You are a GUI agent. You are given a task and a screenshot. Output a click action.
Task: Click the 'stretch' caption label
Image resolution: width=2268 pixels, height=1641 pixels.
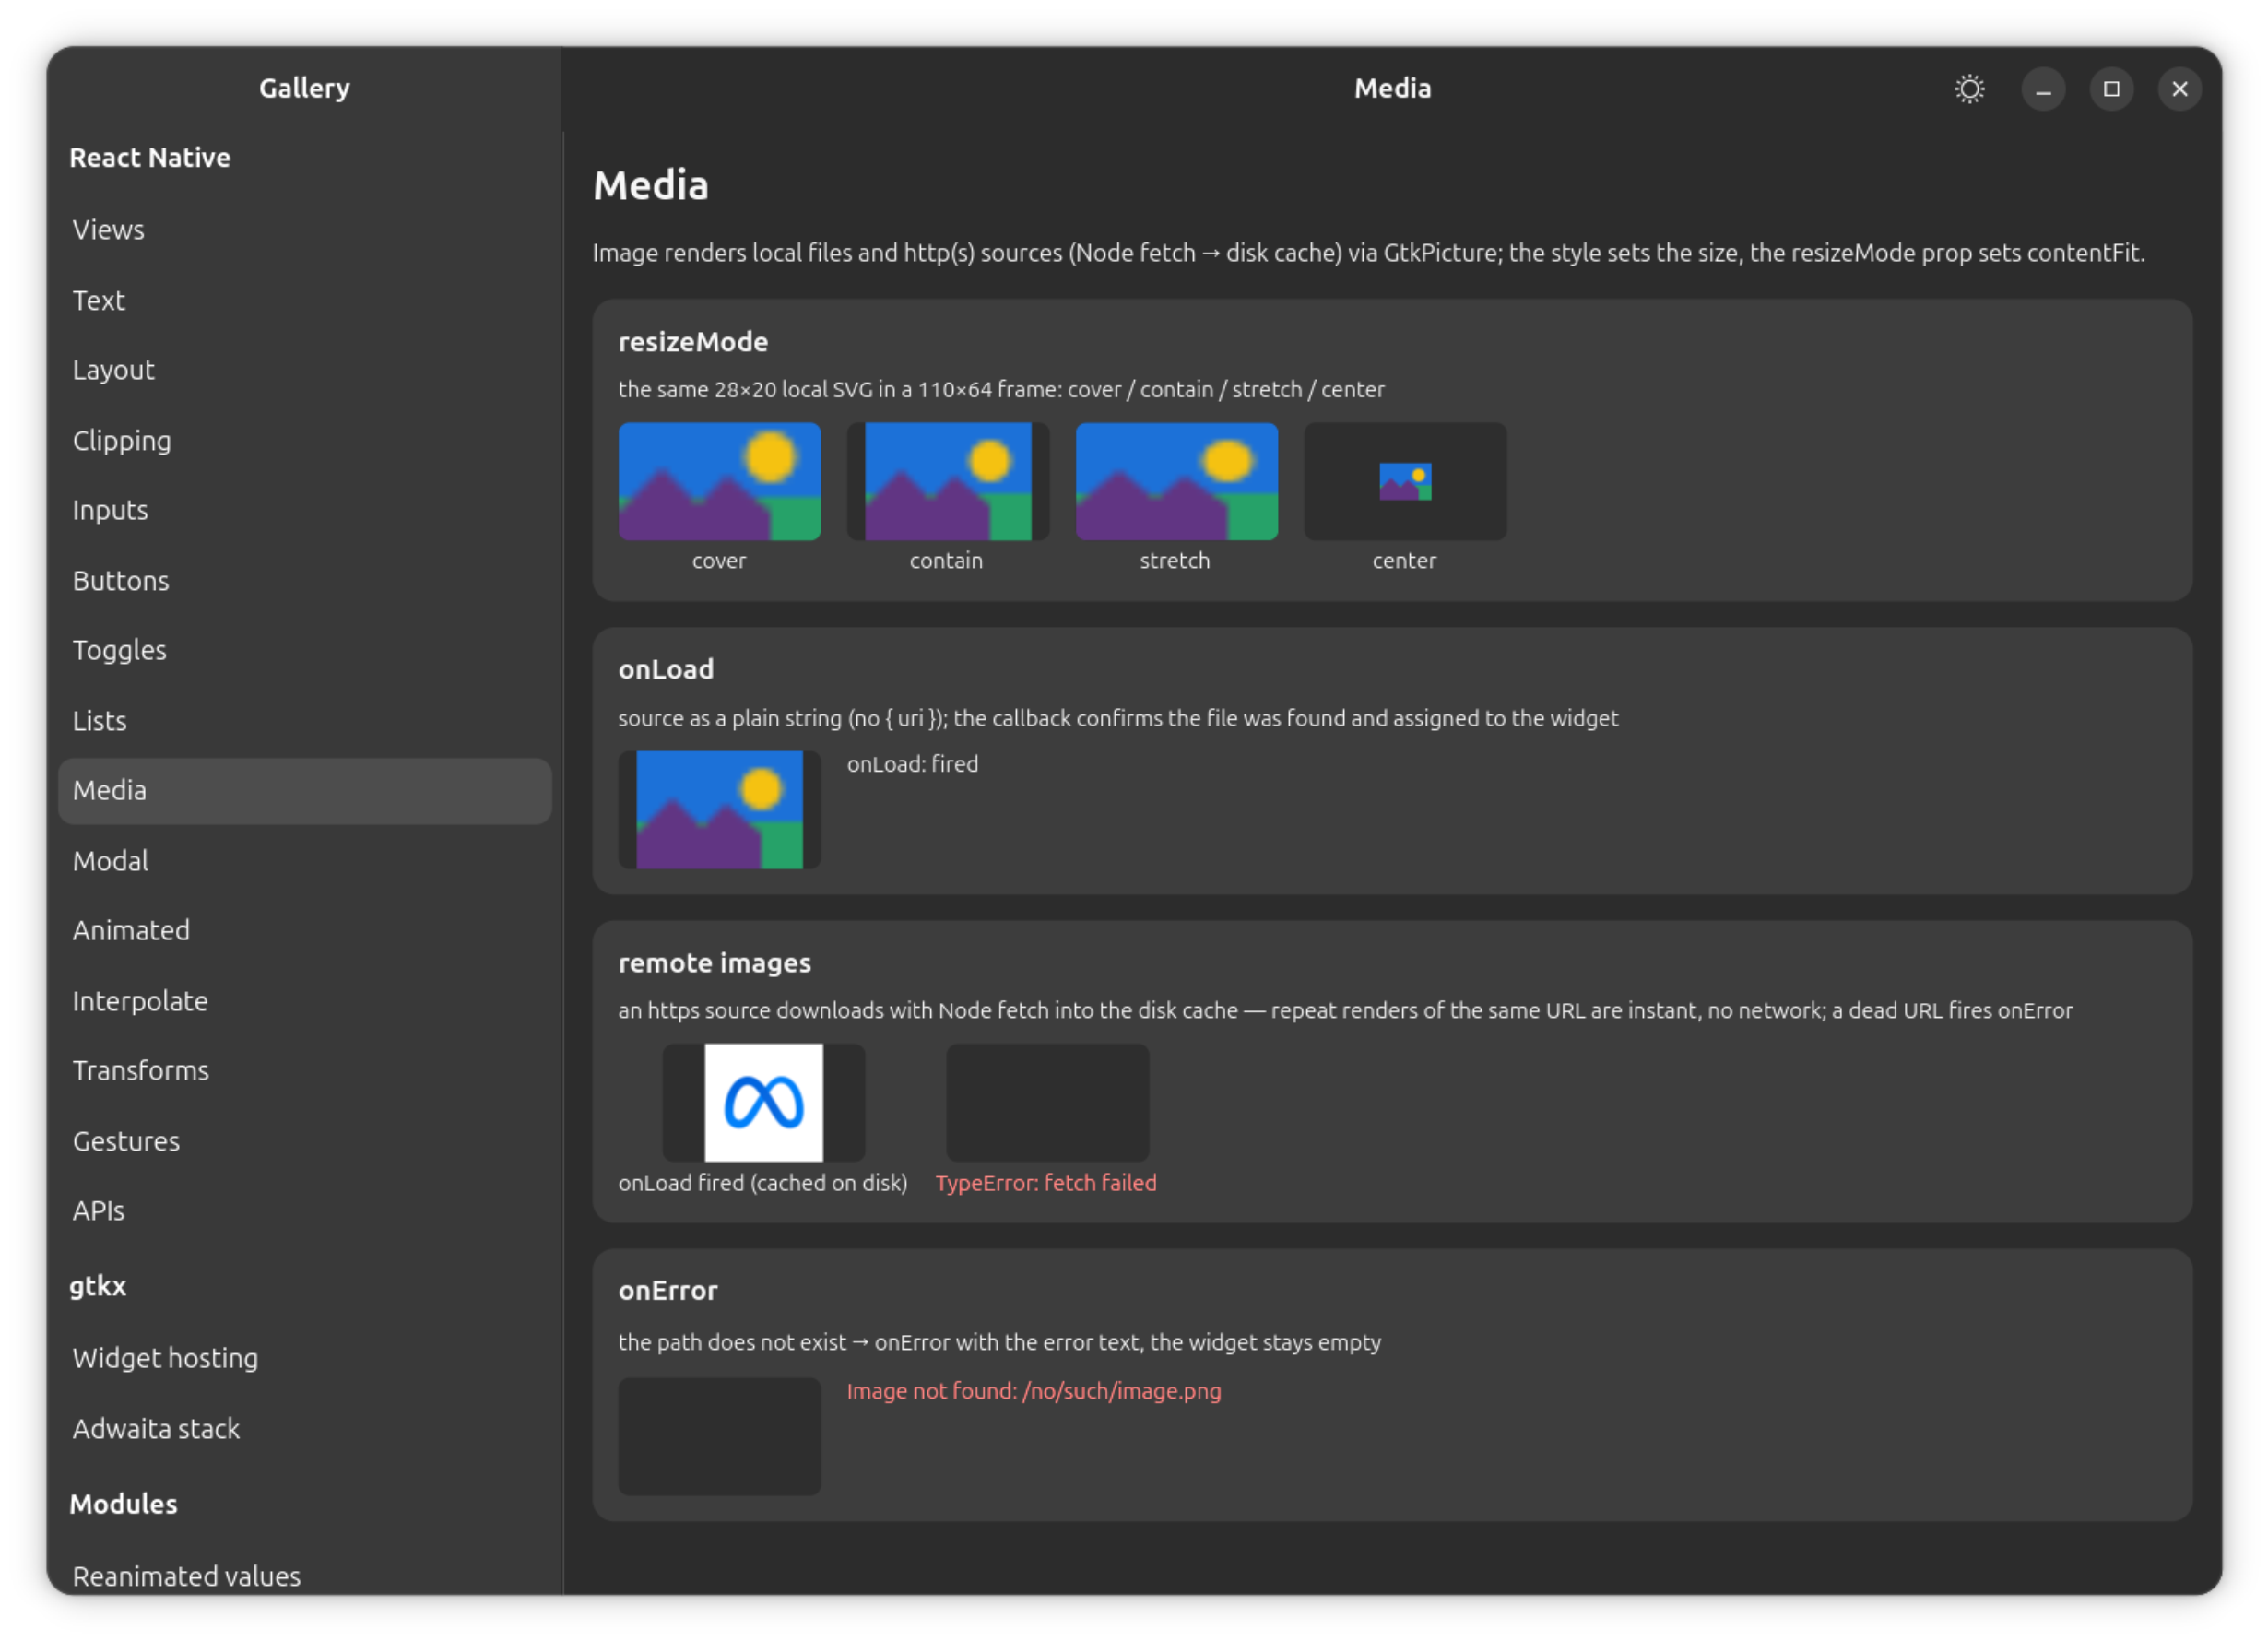(x=1175, y=560)
